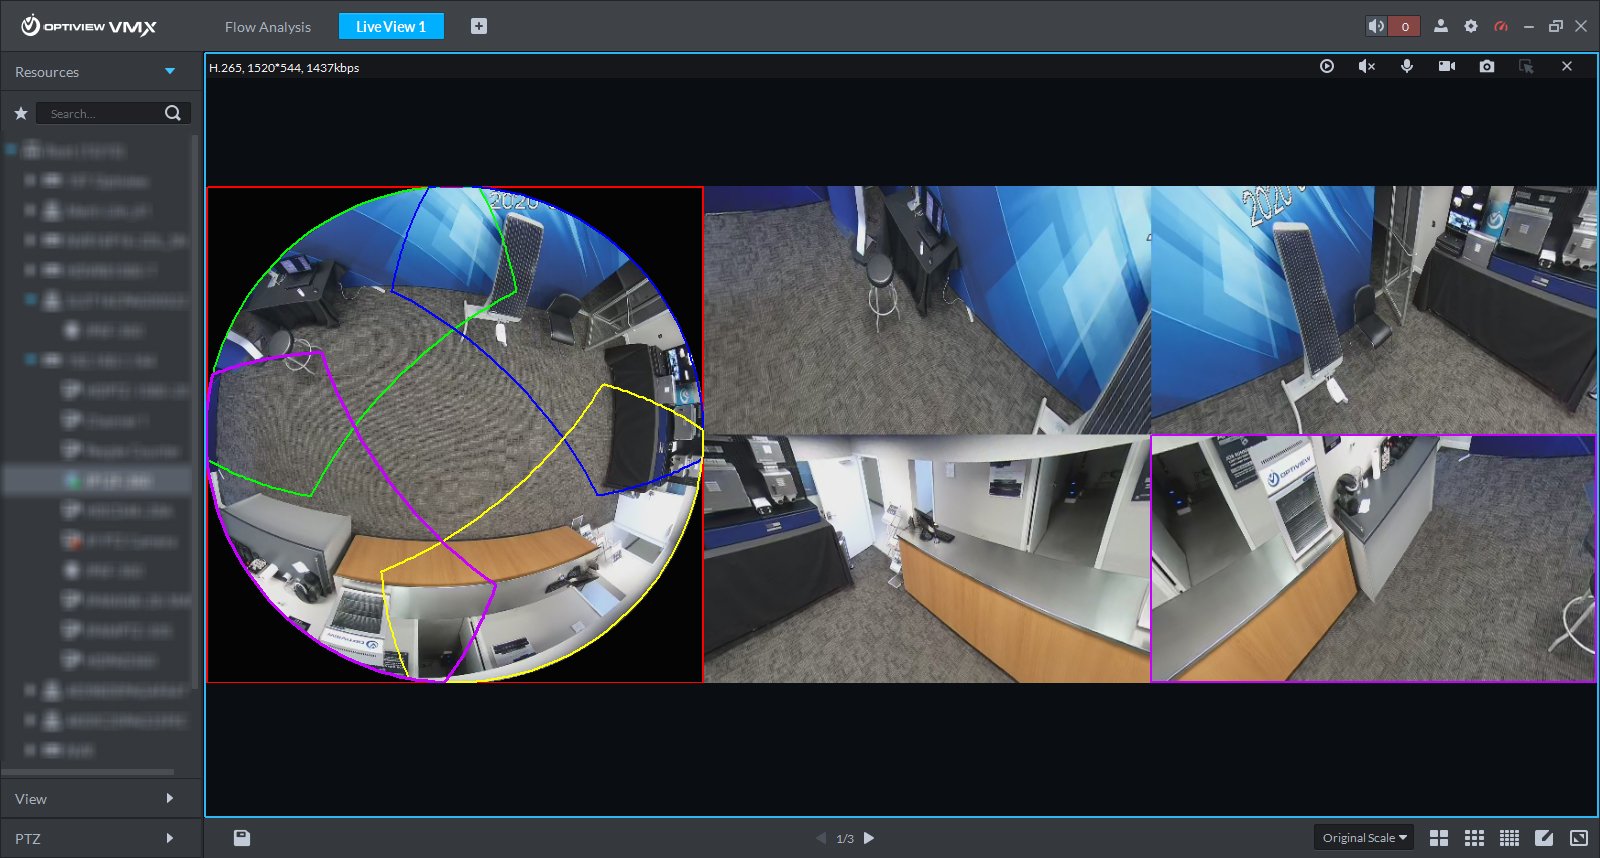Open the user account icon
This screenshot has width=1600, height=858.
[x=1441, y=26]
